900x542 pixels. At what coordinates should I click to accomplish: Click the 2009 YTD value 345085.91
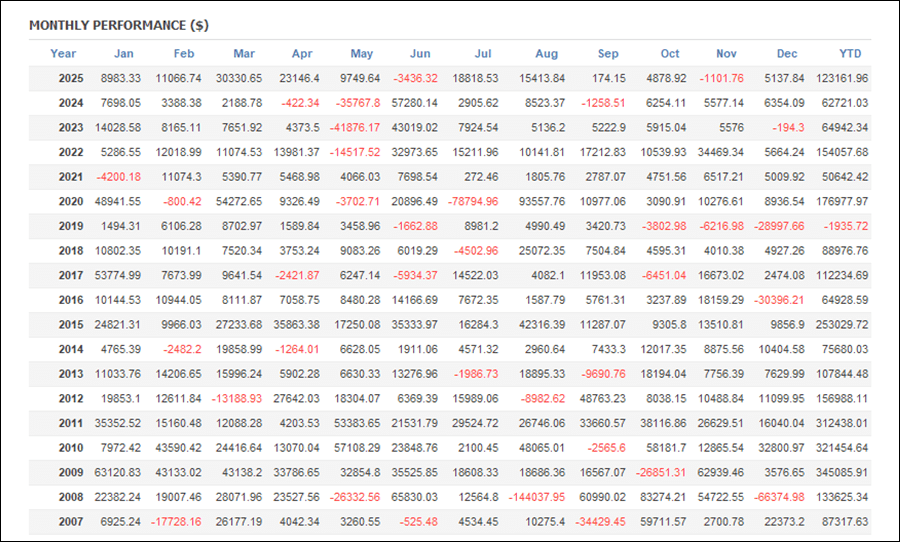(840, 473)
